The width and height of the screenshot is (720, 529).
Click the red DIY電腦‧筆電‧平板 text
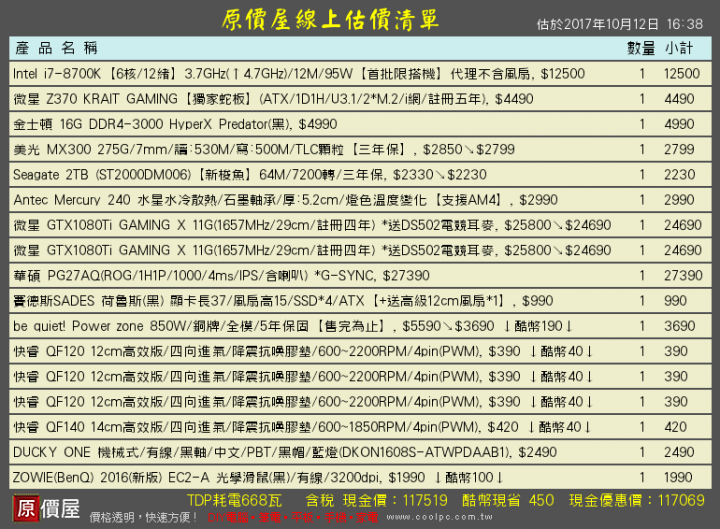point(293,518)
